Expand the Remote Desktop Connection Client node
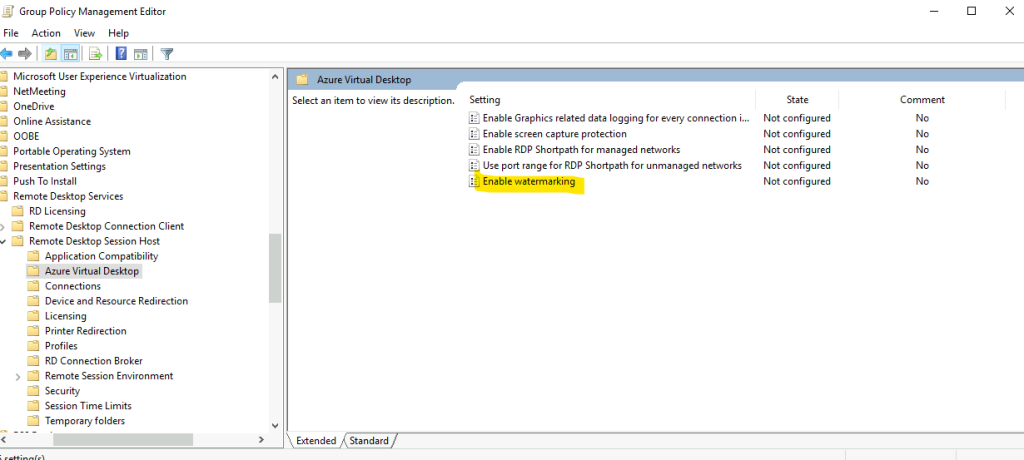Screen dimensions: 1024x460 click(x=3, y=226)
